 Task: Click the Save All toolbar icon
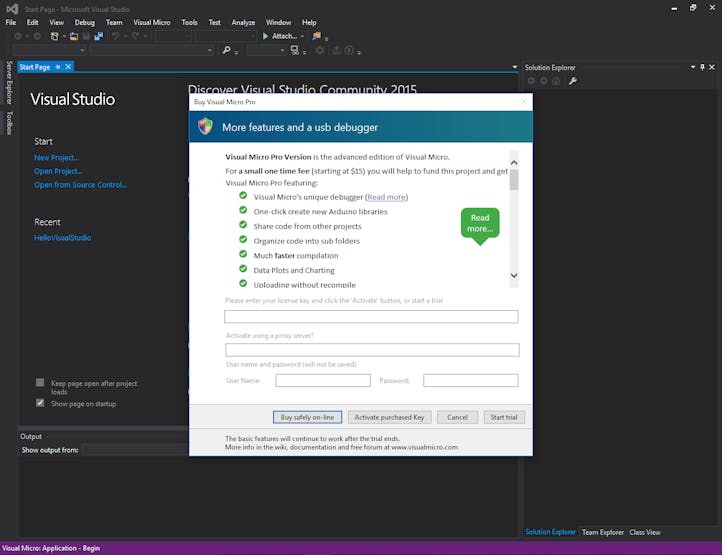[x=98, y=36]
